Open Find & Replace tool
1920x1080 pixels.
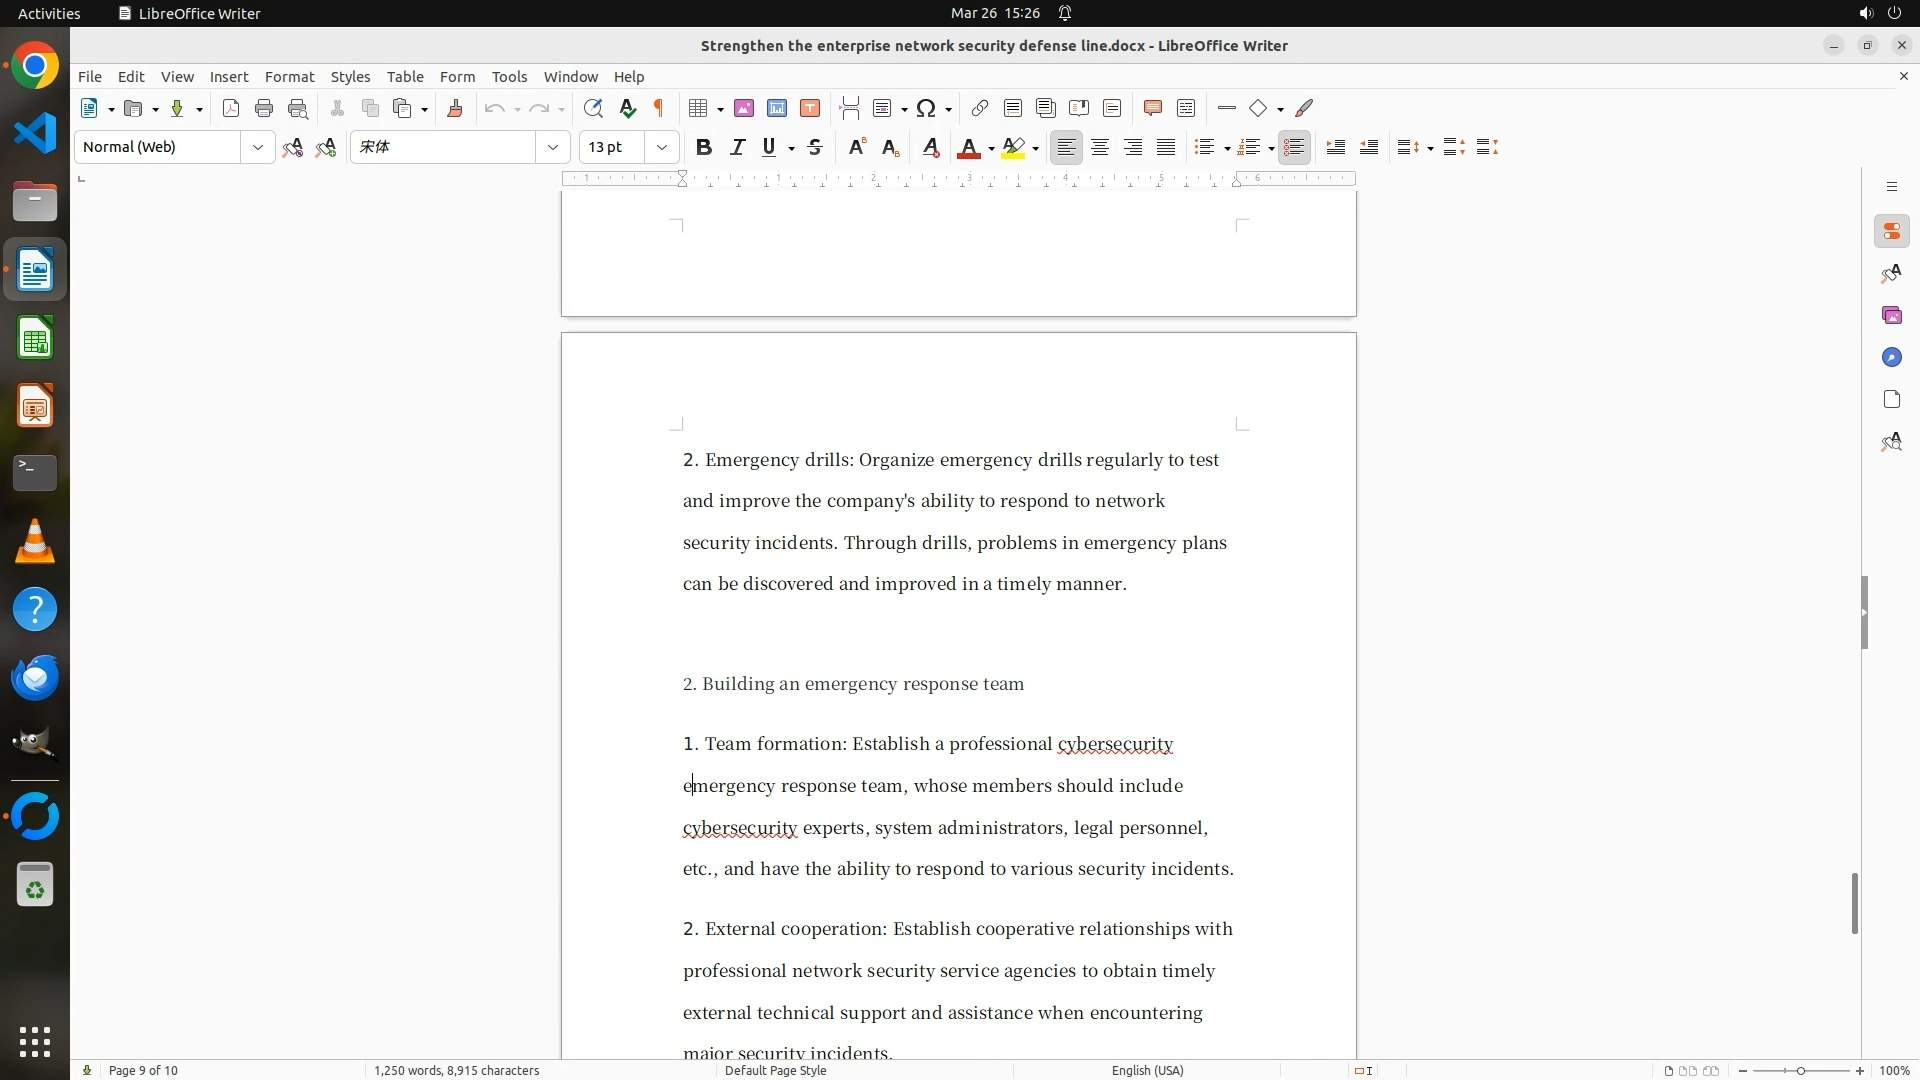(x=593, y=108)
